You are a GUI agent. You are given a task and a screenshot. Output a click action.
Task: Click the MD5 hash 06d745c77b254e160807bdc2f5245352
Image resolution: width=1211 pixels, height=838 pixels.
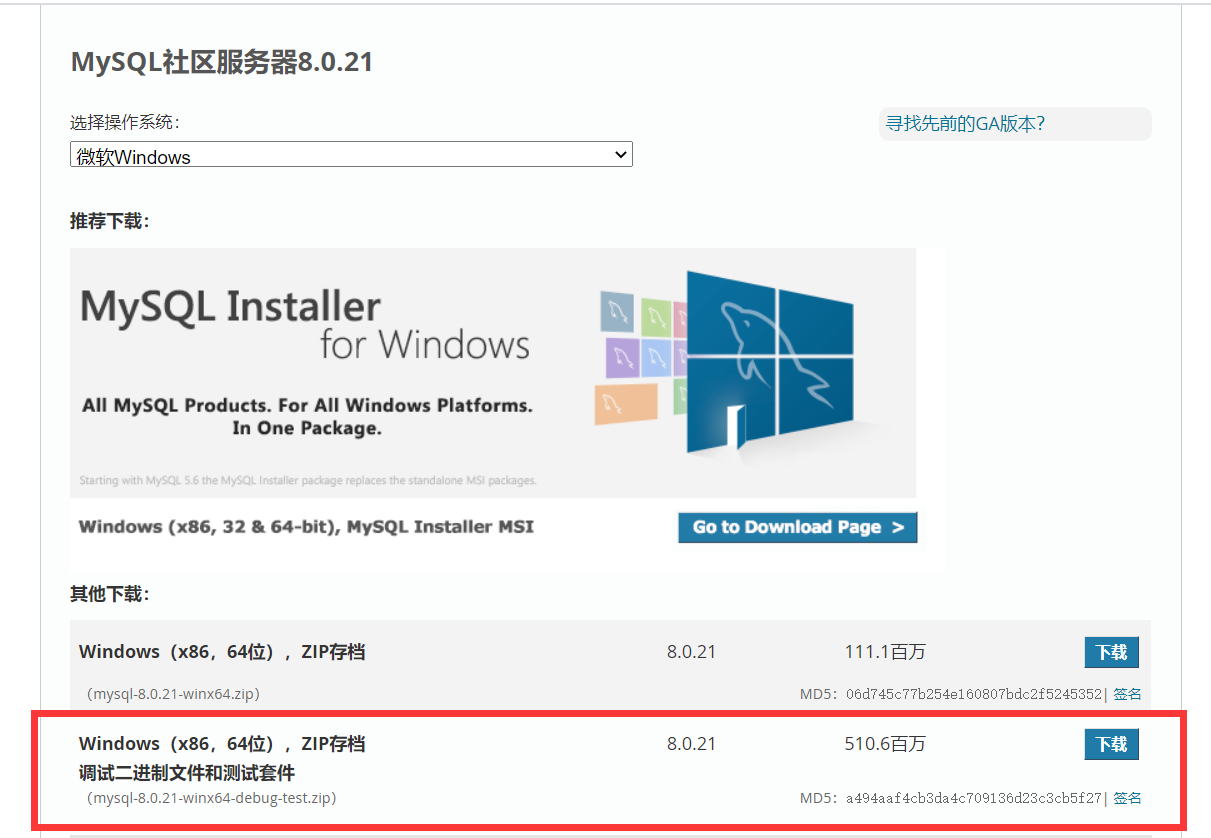click(974, 694)
